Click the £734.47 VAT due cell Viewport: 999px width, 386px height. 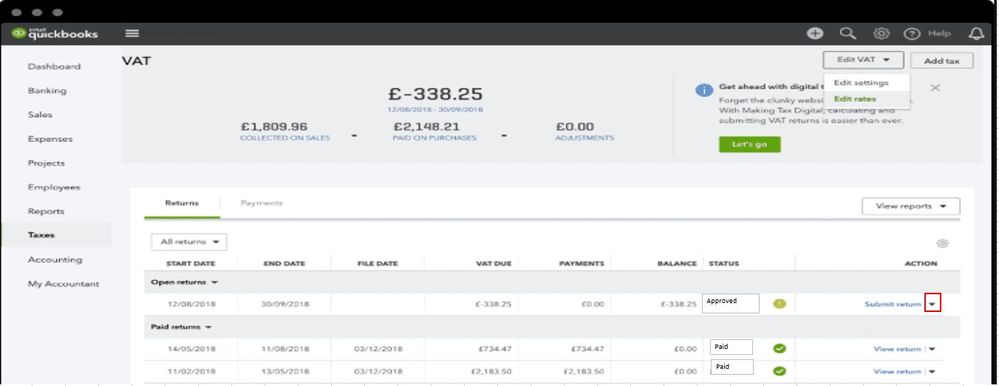[x=494, y=349]
